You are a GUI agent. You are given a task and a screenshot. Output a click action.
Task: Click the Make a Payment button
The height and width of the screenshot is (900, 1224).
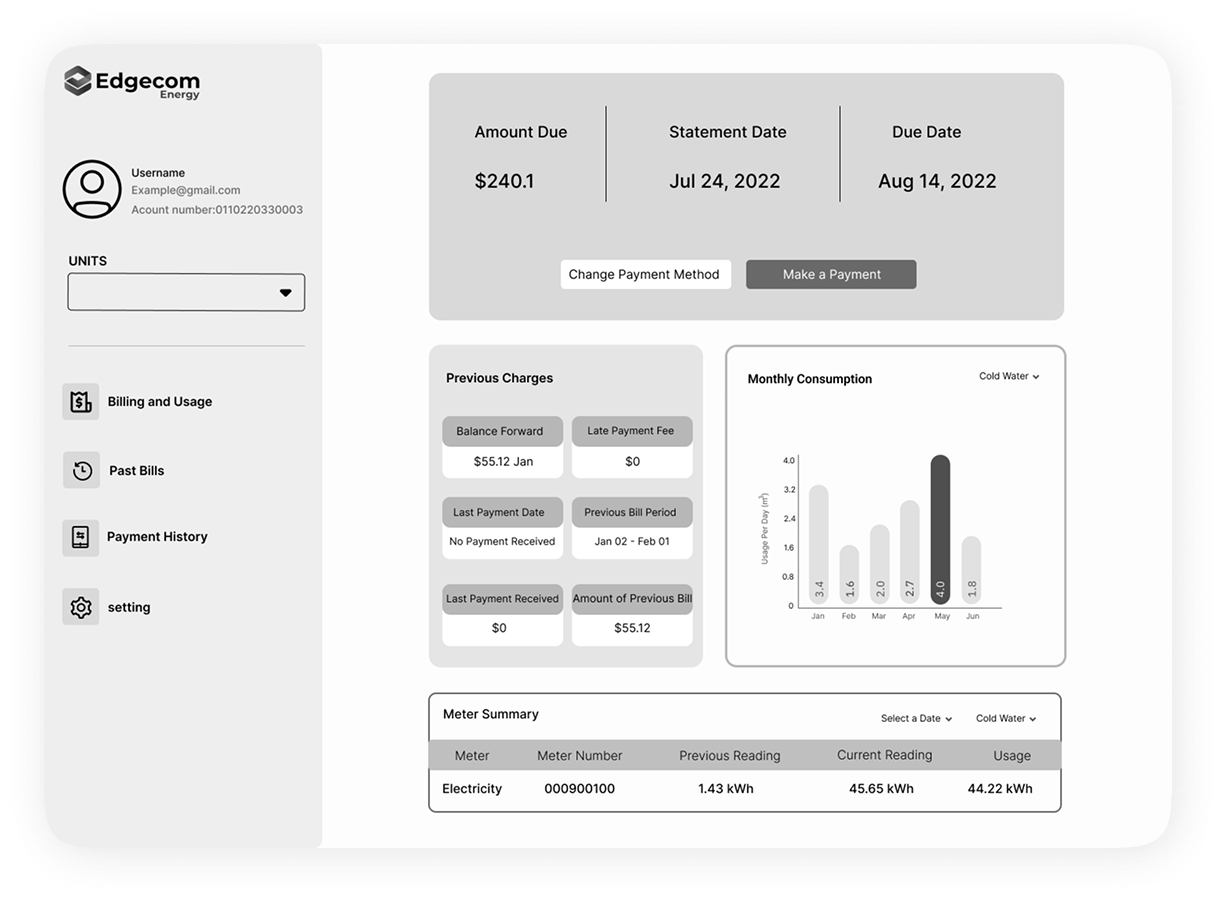831,275
